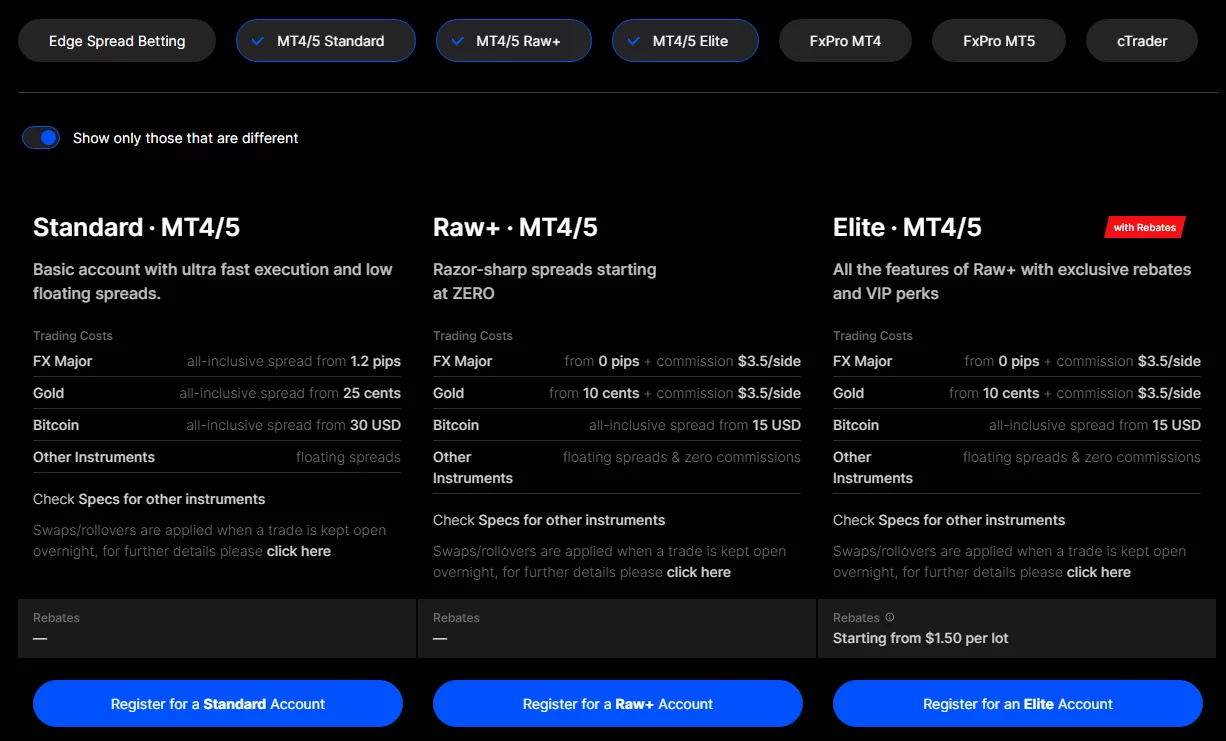Toggle 'Show only those that are different' switch
Viewport: 1226px width, 741px height.
click(41, 138)
